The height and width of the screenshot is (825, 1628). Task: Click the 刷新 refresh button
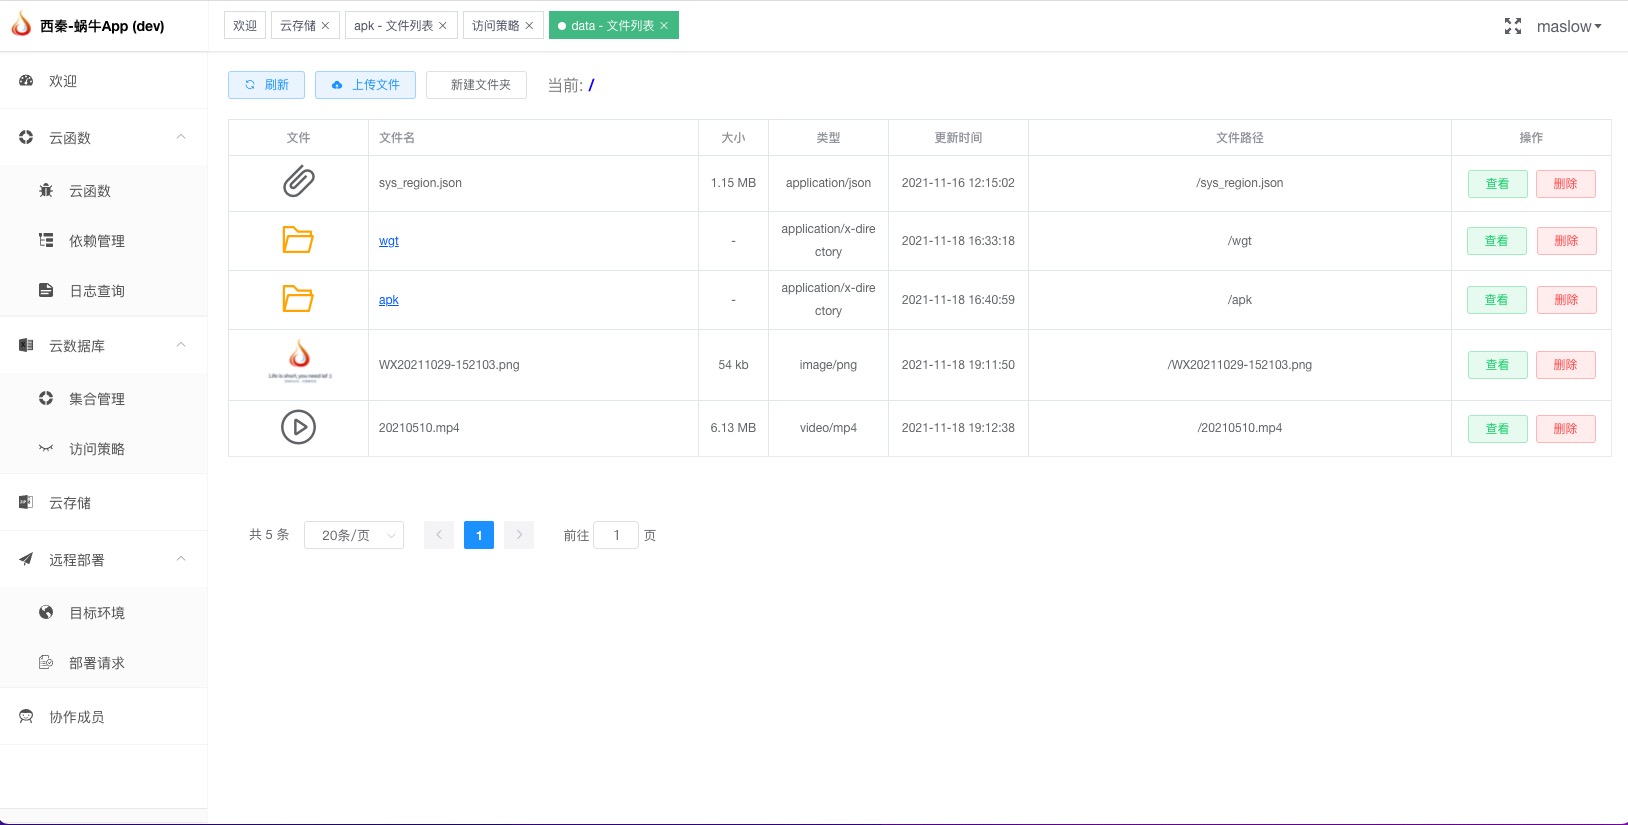[266, 85]
